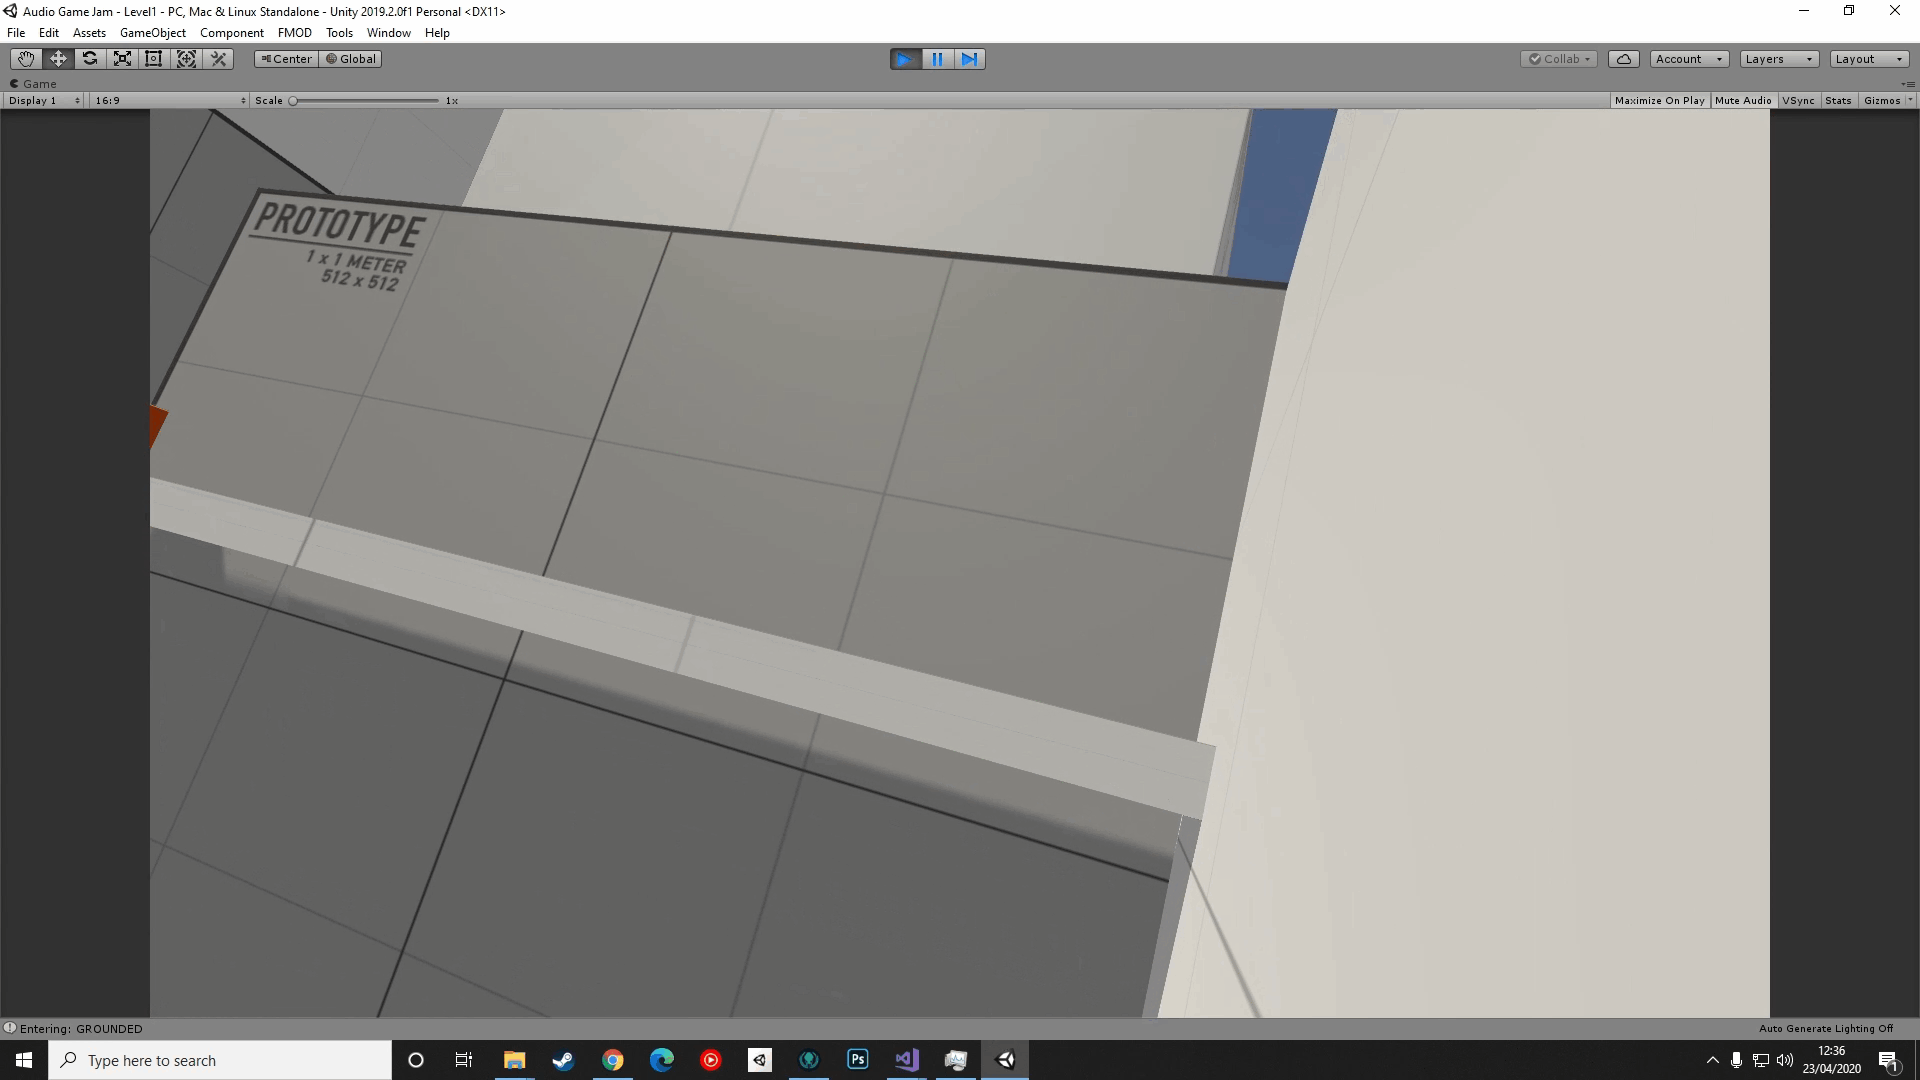Click the Pause playback button
The image size is (1920, 1080).
coord(937,59)
